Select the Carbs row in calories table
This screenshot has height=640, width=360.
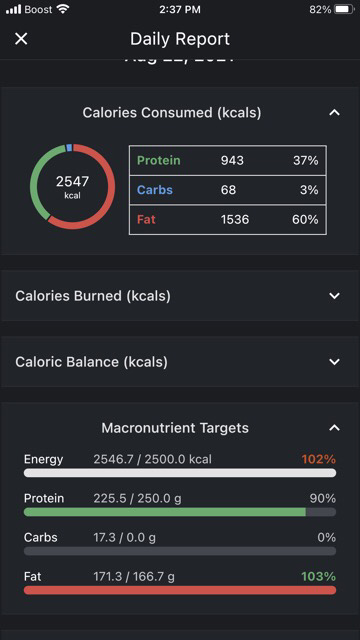[x=228, y=190]
